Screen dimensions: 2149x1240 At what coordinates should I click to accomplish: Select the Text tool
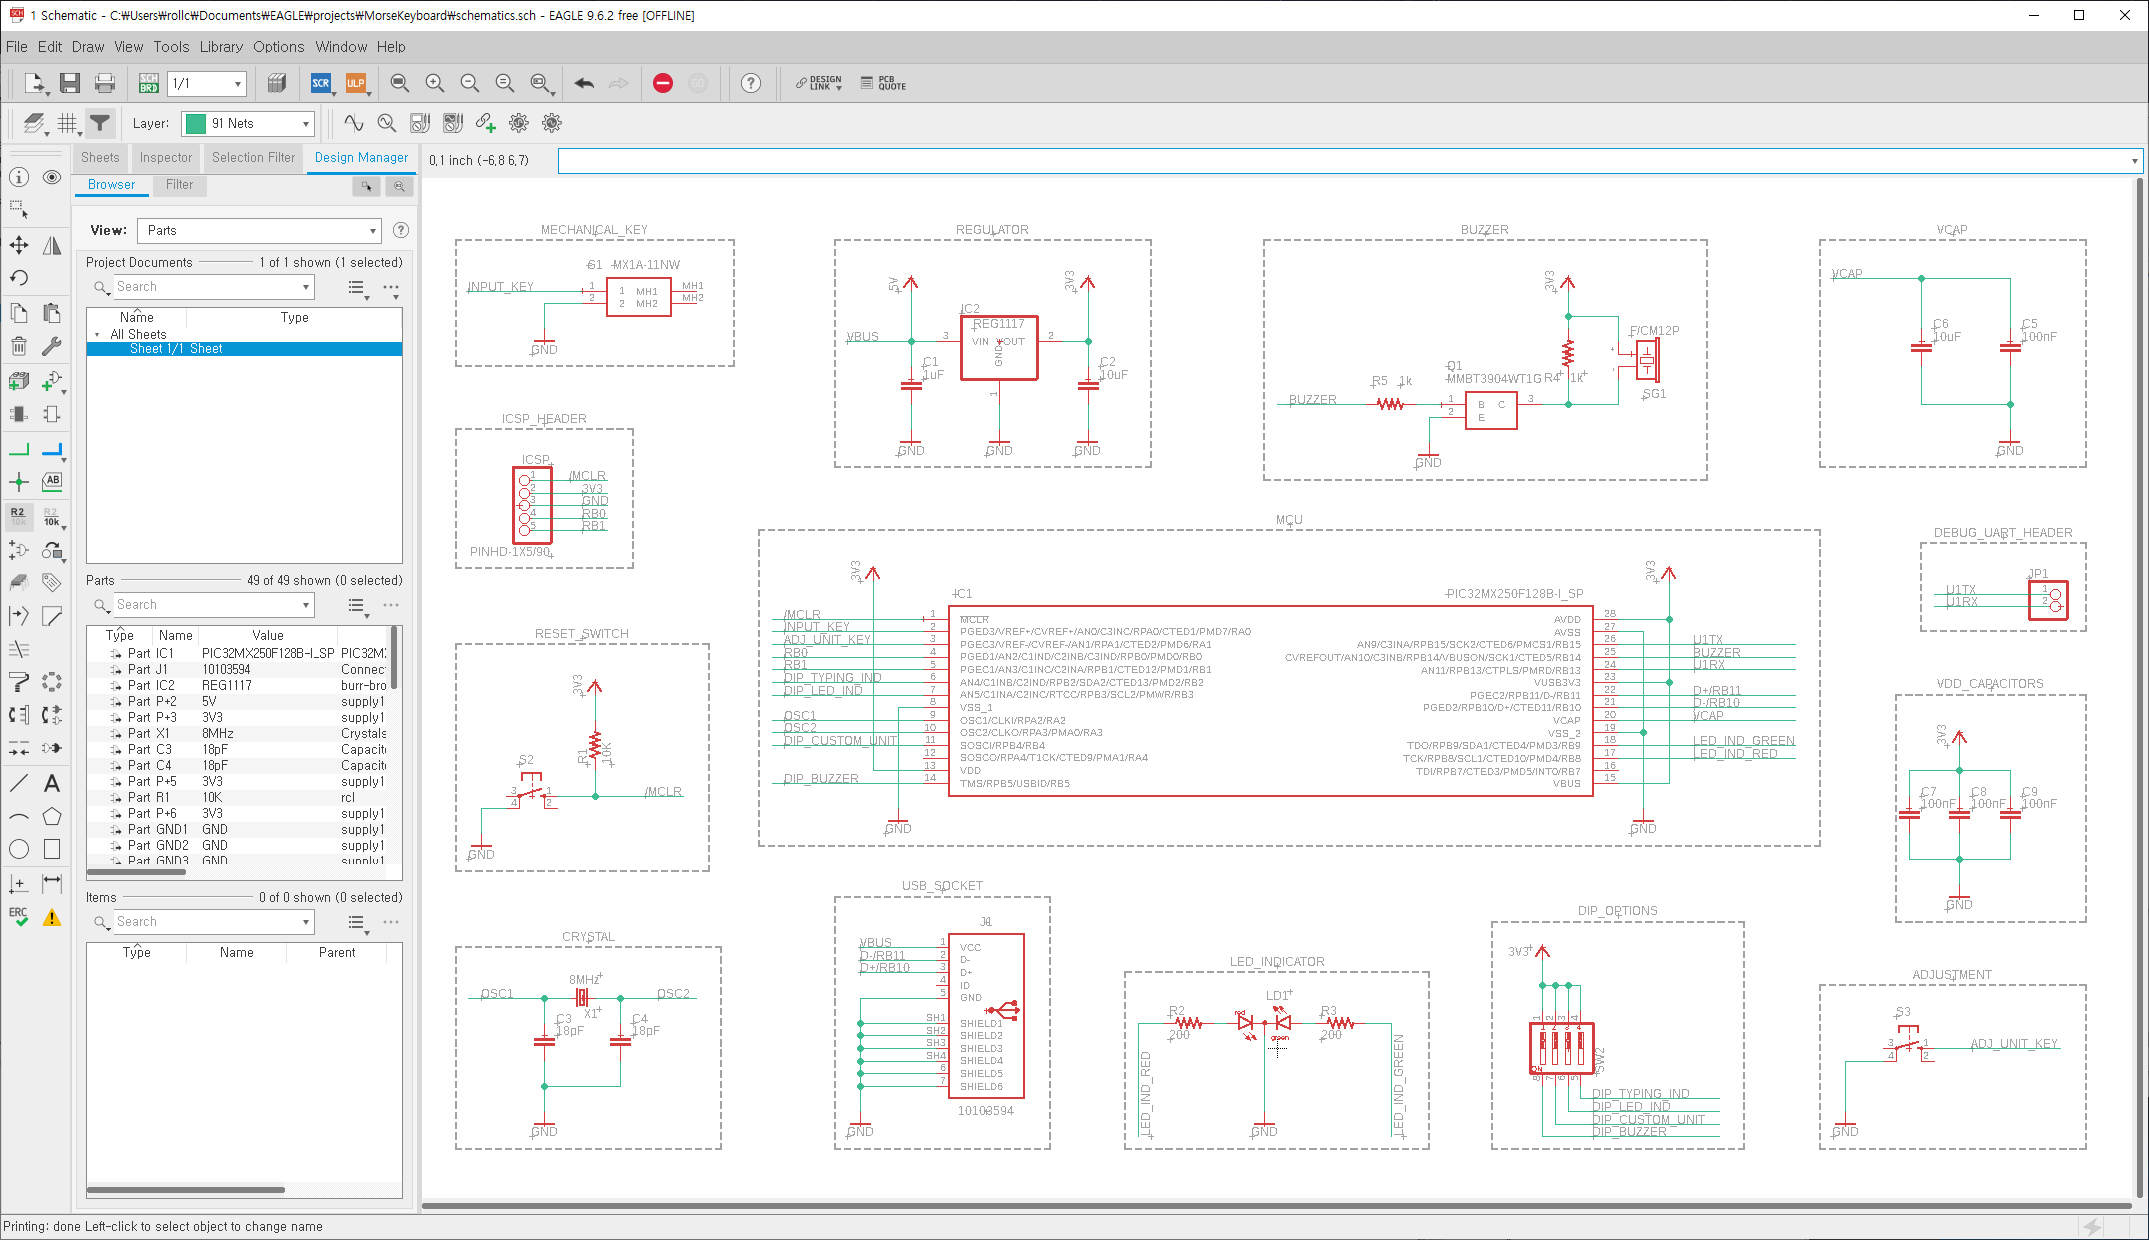coord(52,782)
